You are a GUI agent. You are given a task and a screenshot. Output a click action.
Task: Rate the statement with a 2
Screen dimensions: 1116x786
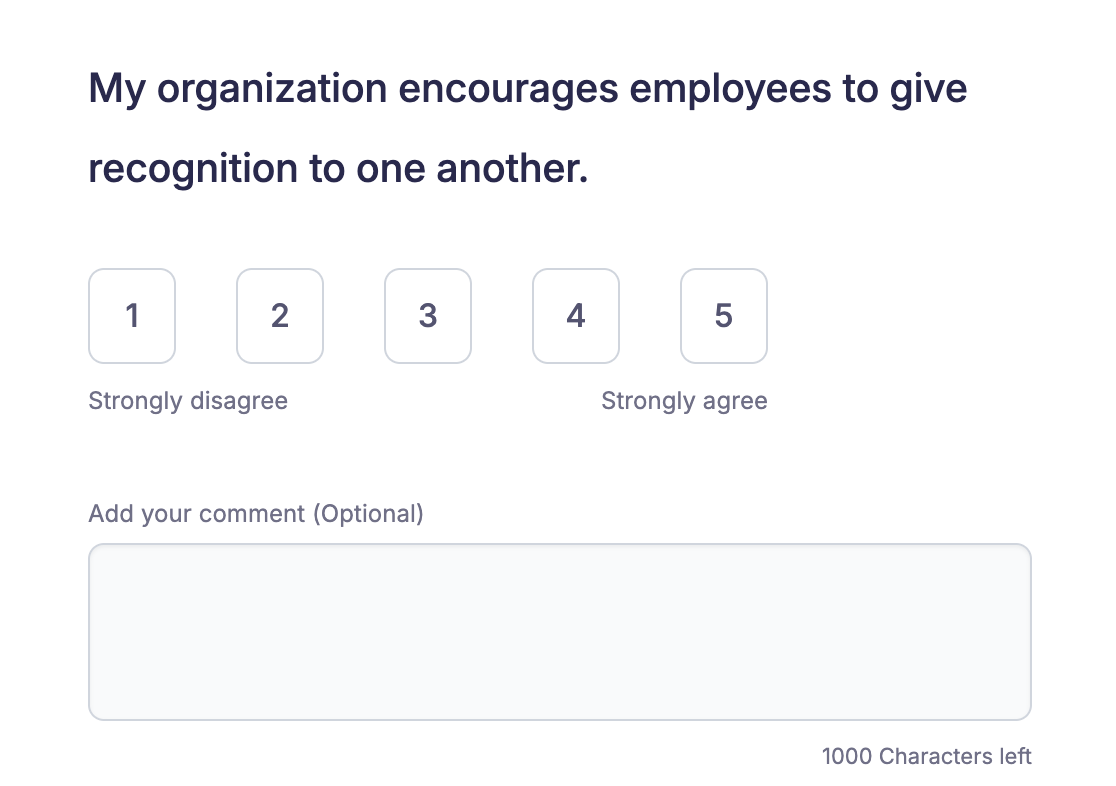(280, 316)
